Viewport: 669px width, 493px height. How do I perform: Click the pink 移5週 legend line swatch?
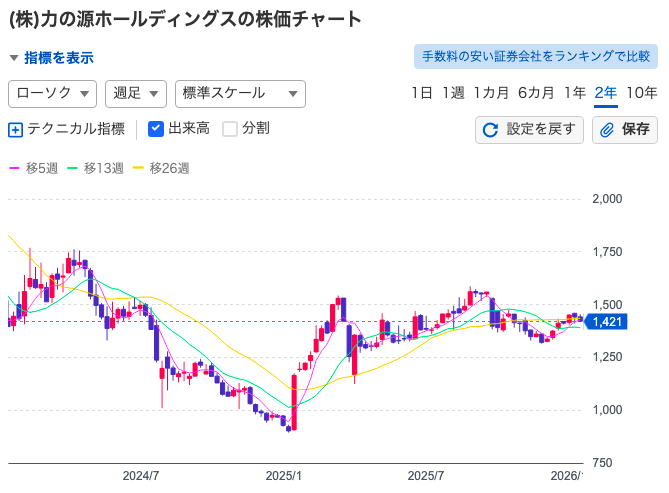point(14,168)
